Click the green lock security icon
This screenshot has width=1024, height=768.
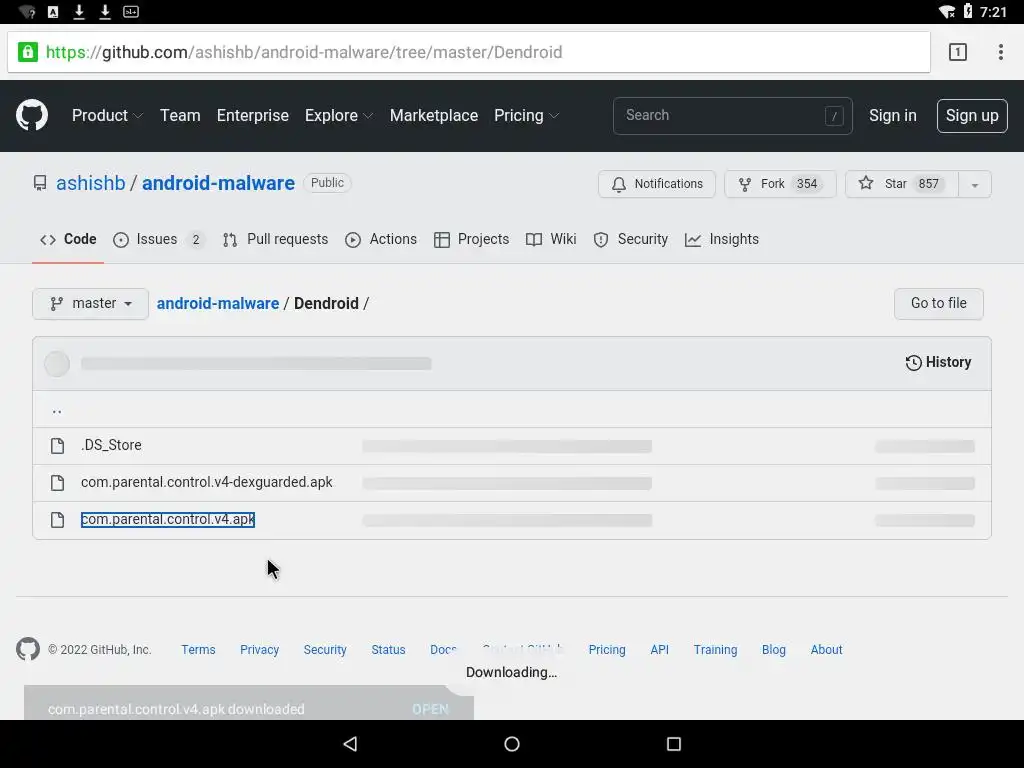pyautogui.click(x=27, y=52)
